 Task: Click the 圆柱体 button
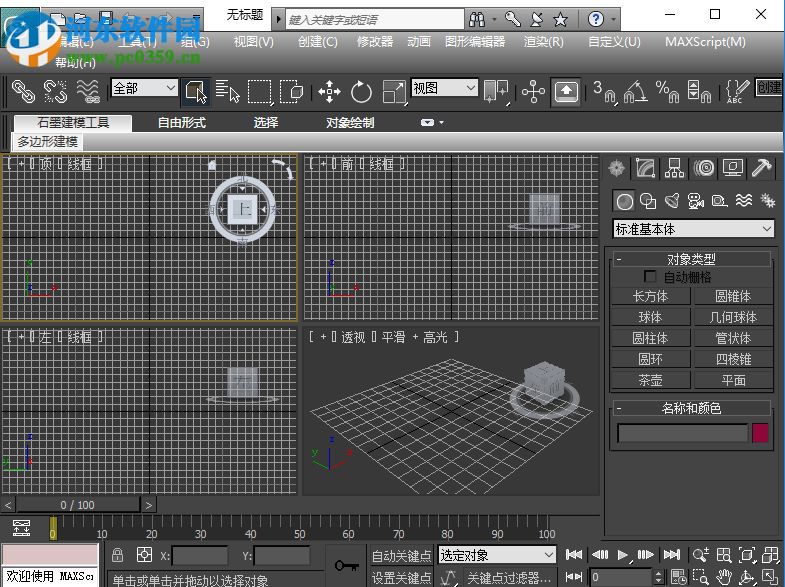(650, 338)
